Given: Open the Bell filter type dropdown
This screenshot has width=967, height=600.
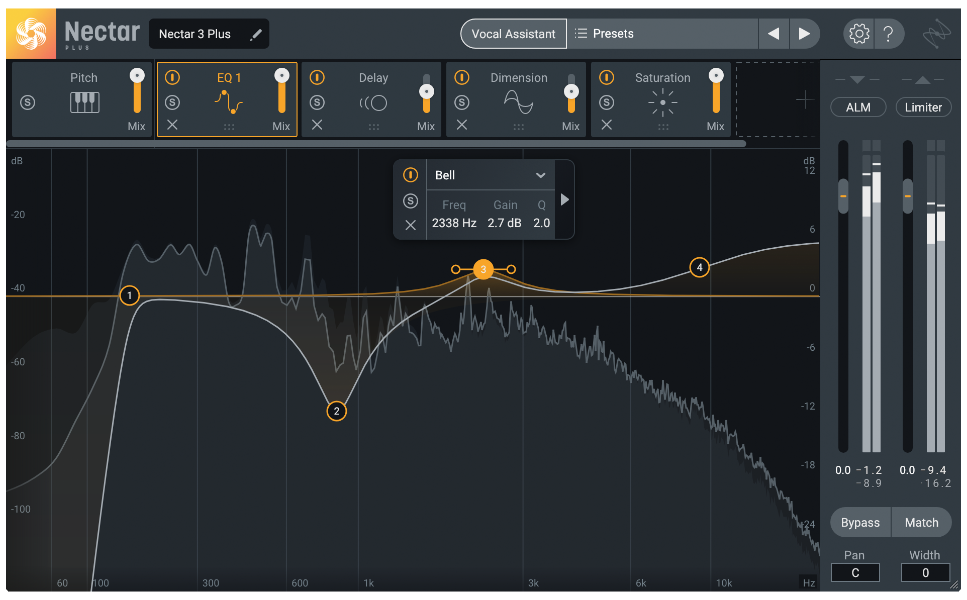Looking at the screenshot, I should coord(491,175).
